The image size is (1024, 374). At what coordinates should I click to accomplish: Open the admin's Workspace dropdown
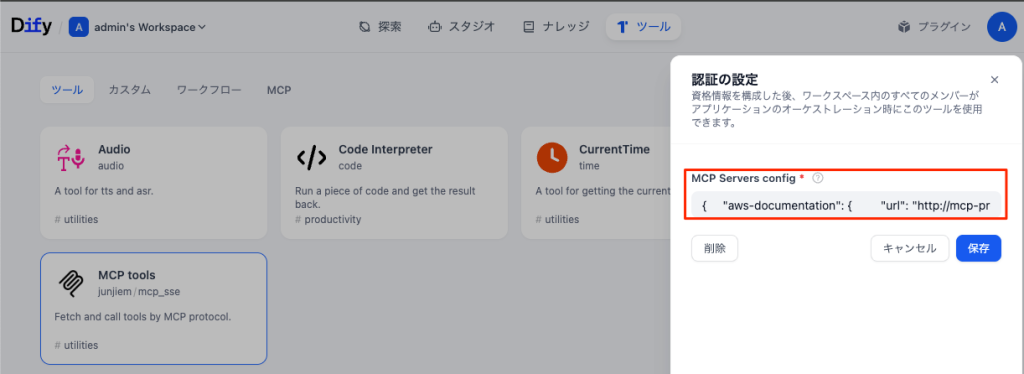point(150,27)
